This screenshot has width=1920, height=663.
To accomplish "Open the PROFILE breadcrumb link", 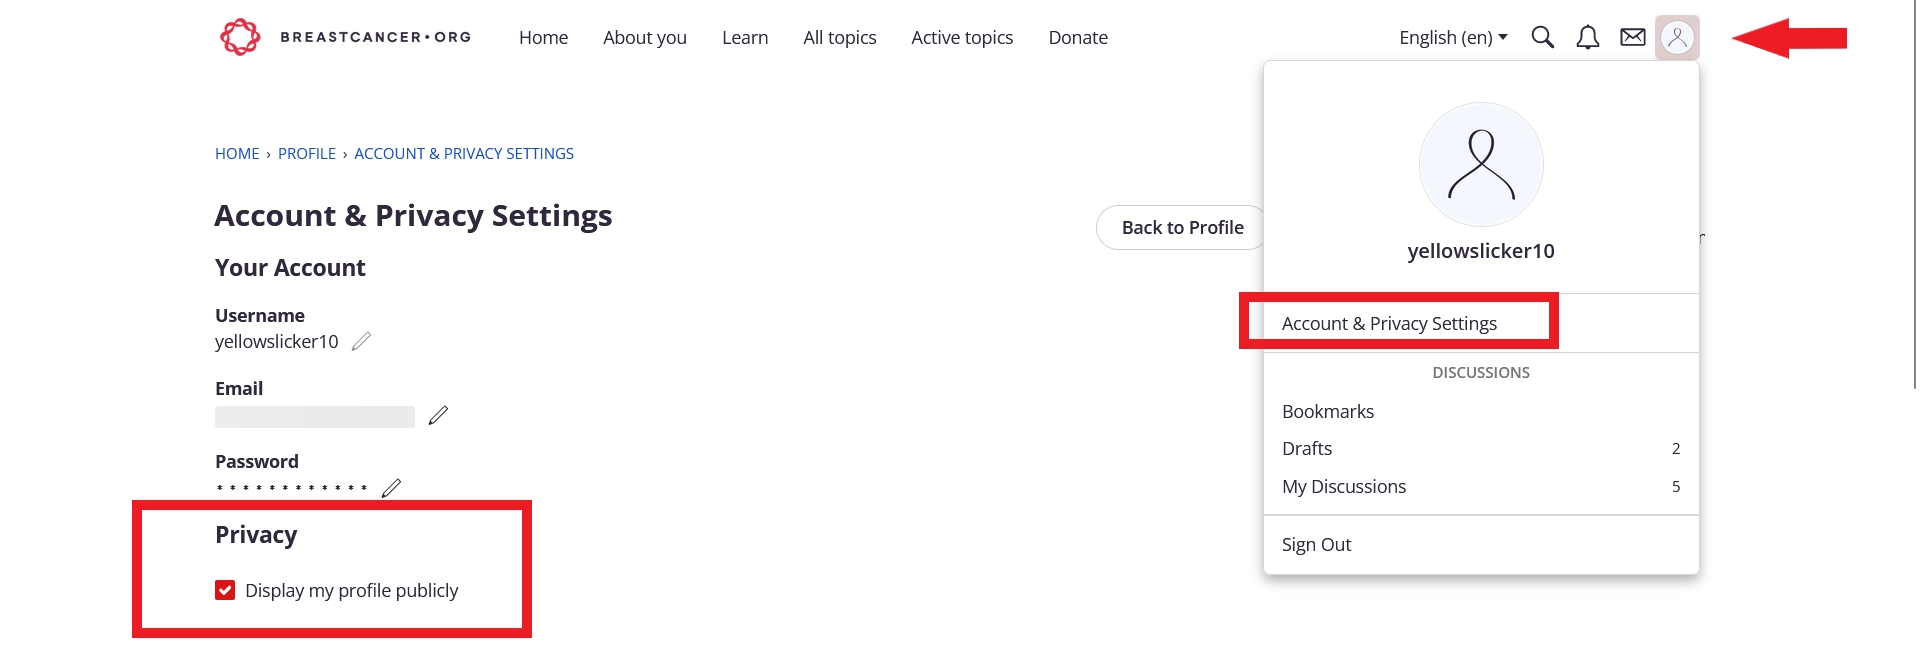I will pyautogui.click(x=307, y=153).
